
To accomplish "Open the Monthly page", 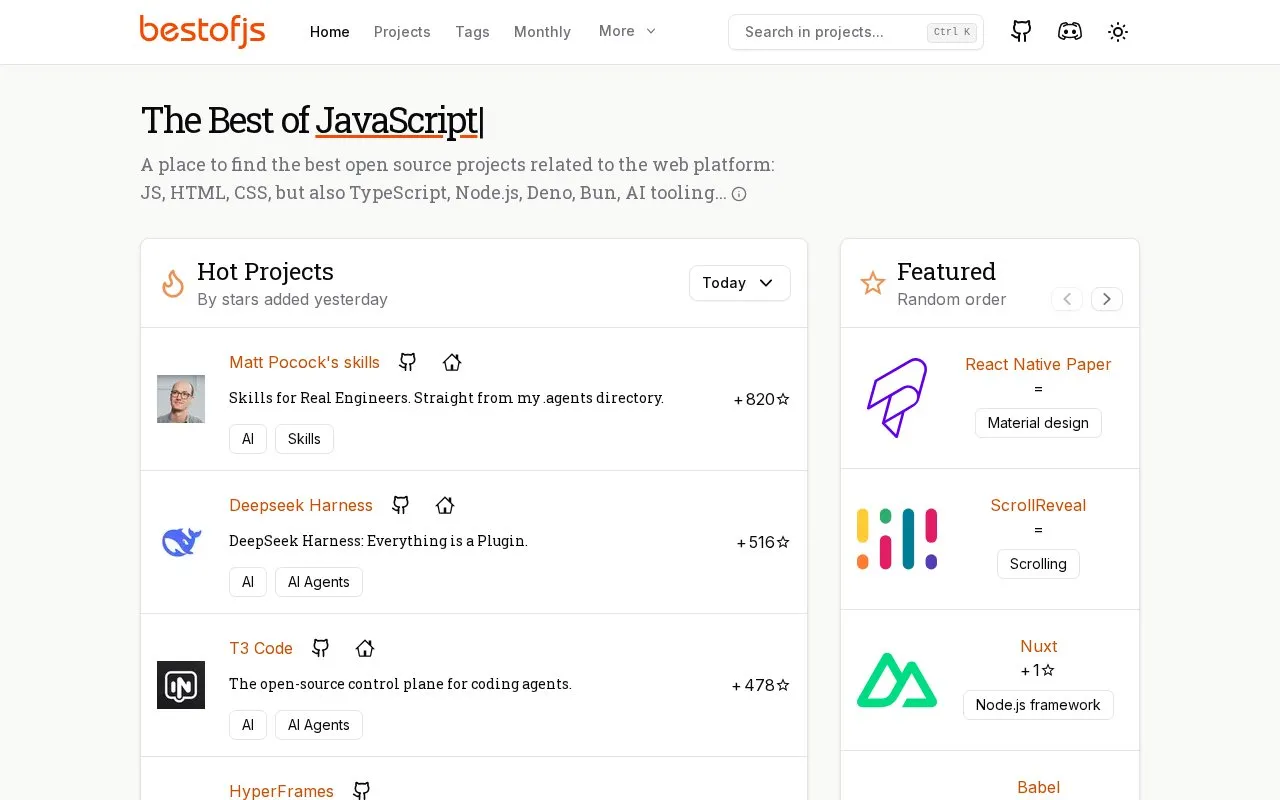I will click(542, 32).
